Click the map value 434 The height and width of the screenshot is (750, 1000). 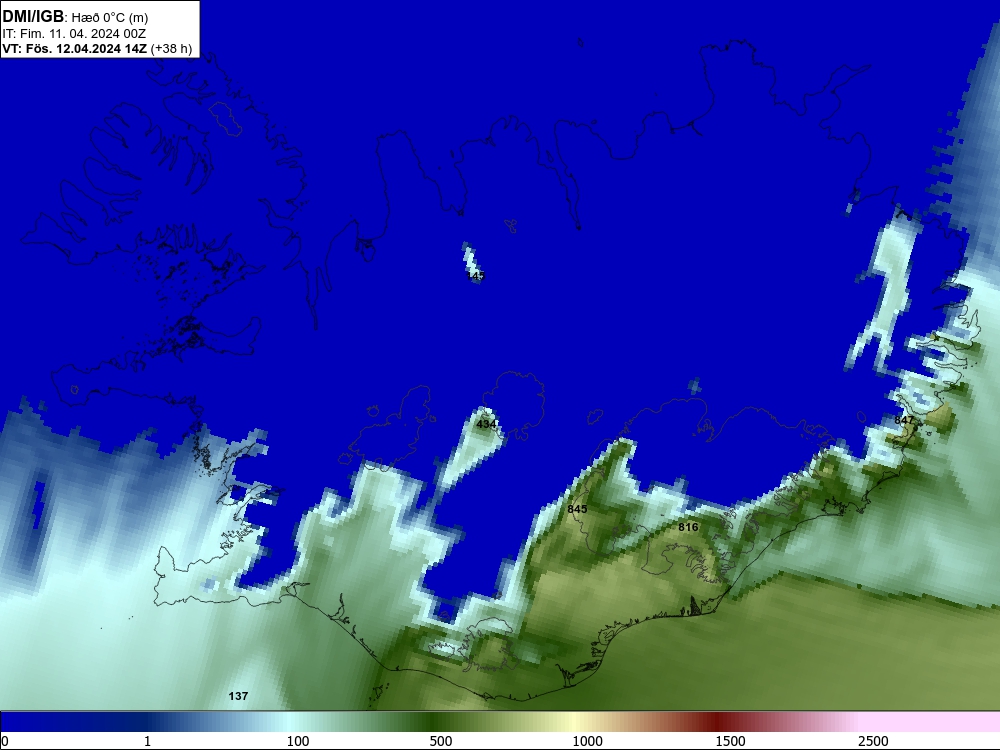click(x=487, y=423)
